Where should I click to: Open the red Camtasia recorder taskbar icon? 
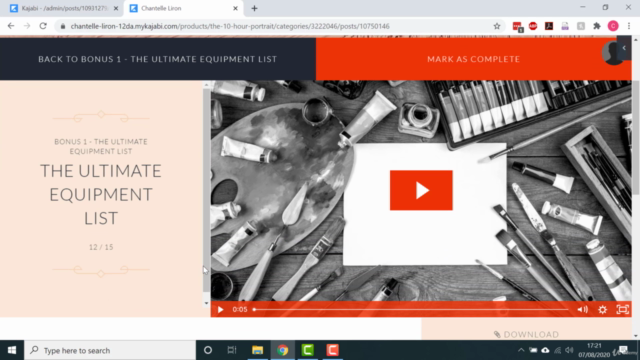coord(332,350)
